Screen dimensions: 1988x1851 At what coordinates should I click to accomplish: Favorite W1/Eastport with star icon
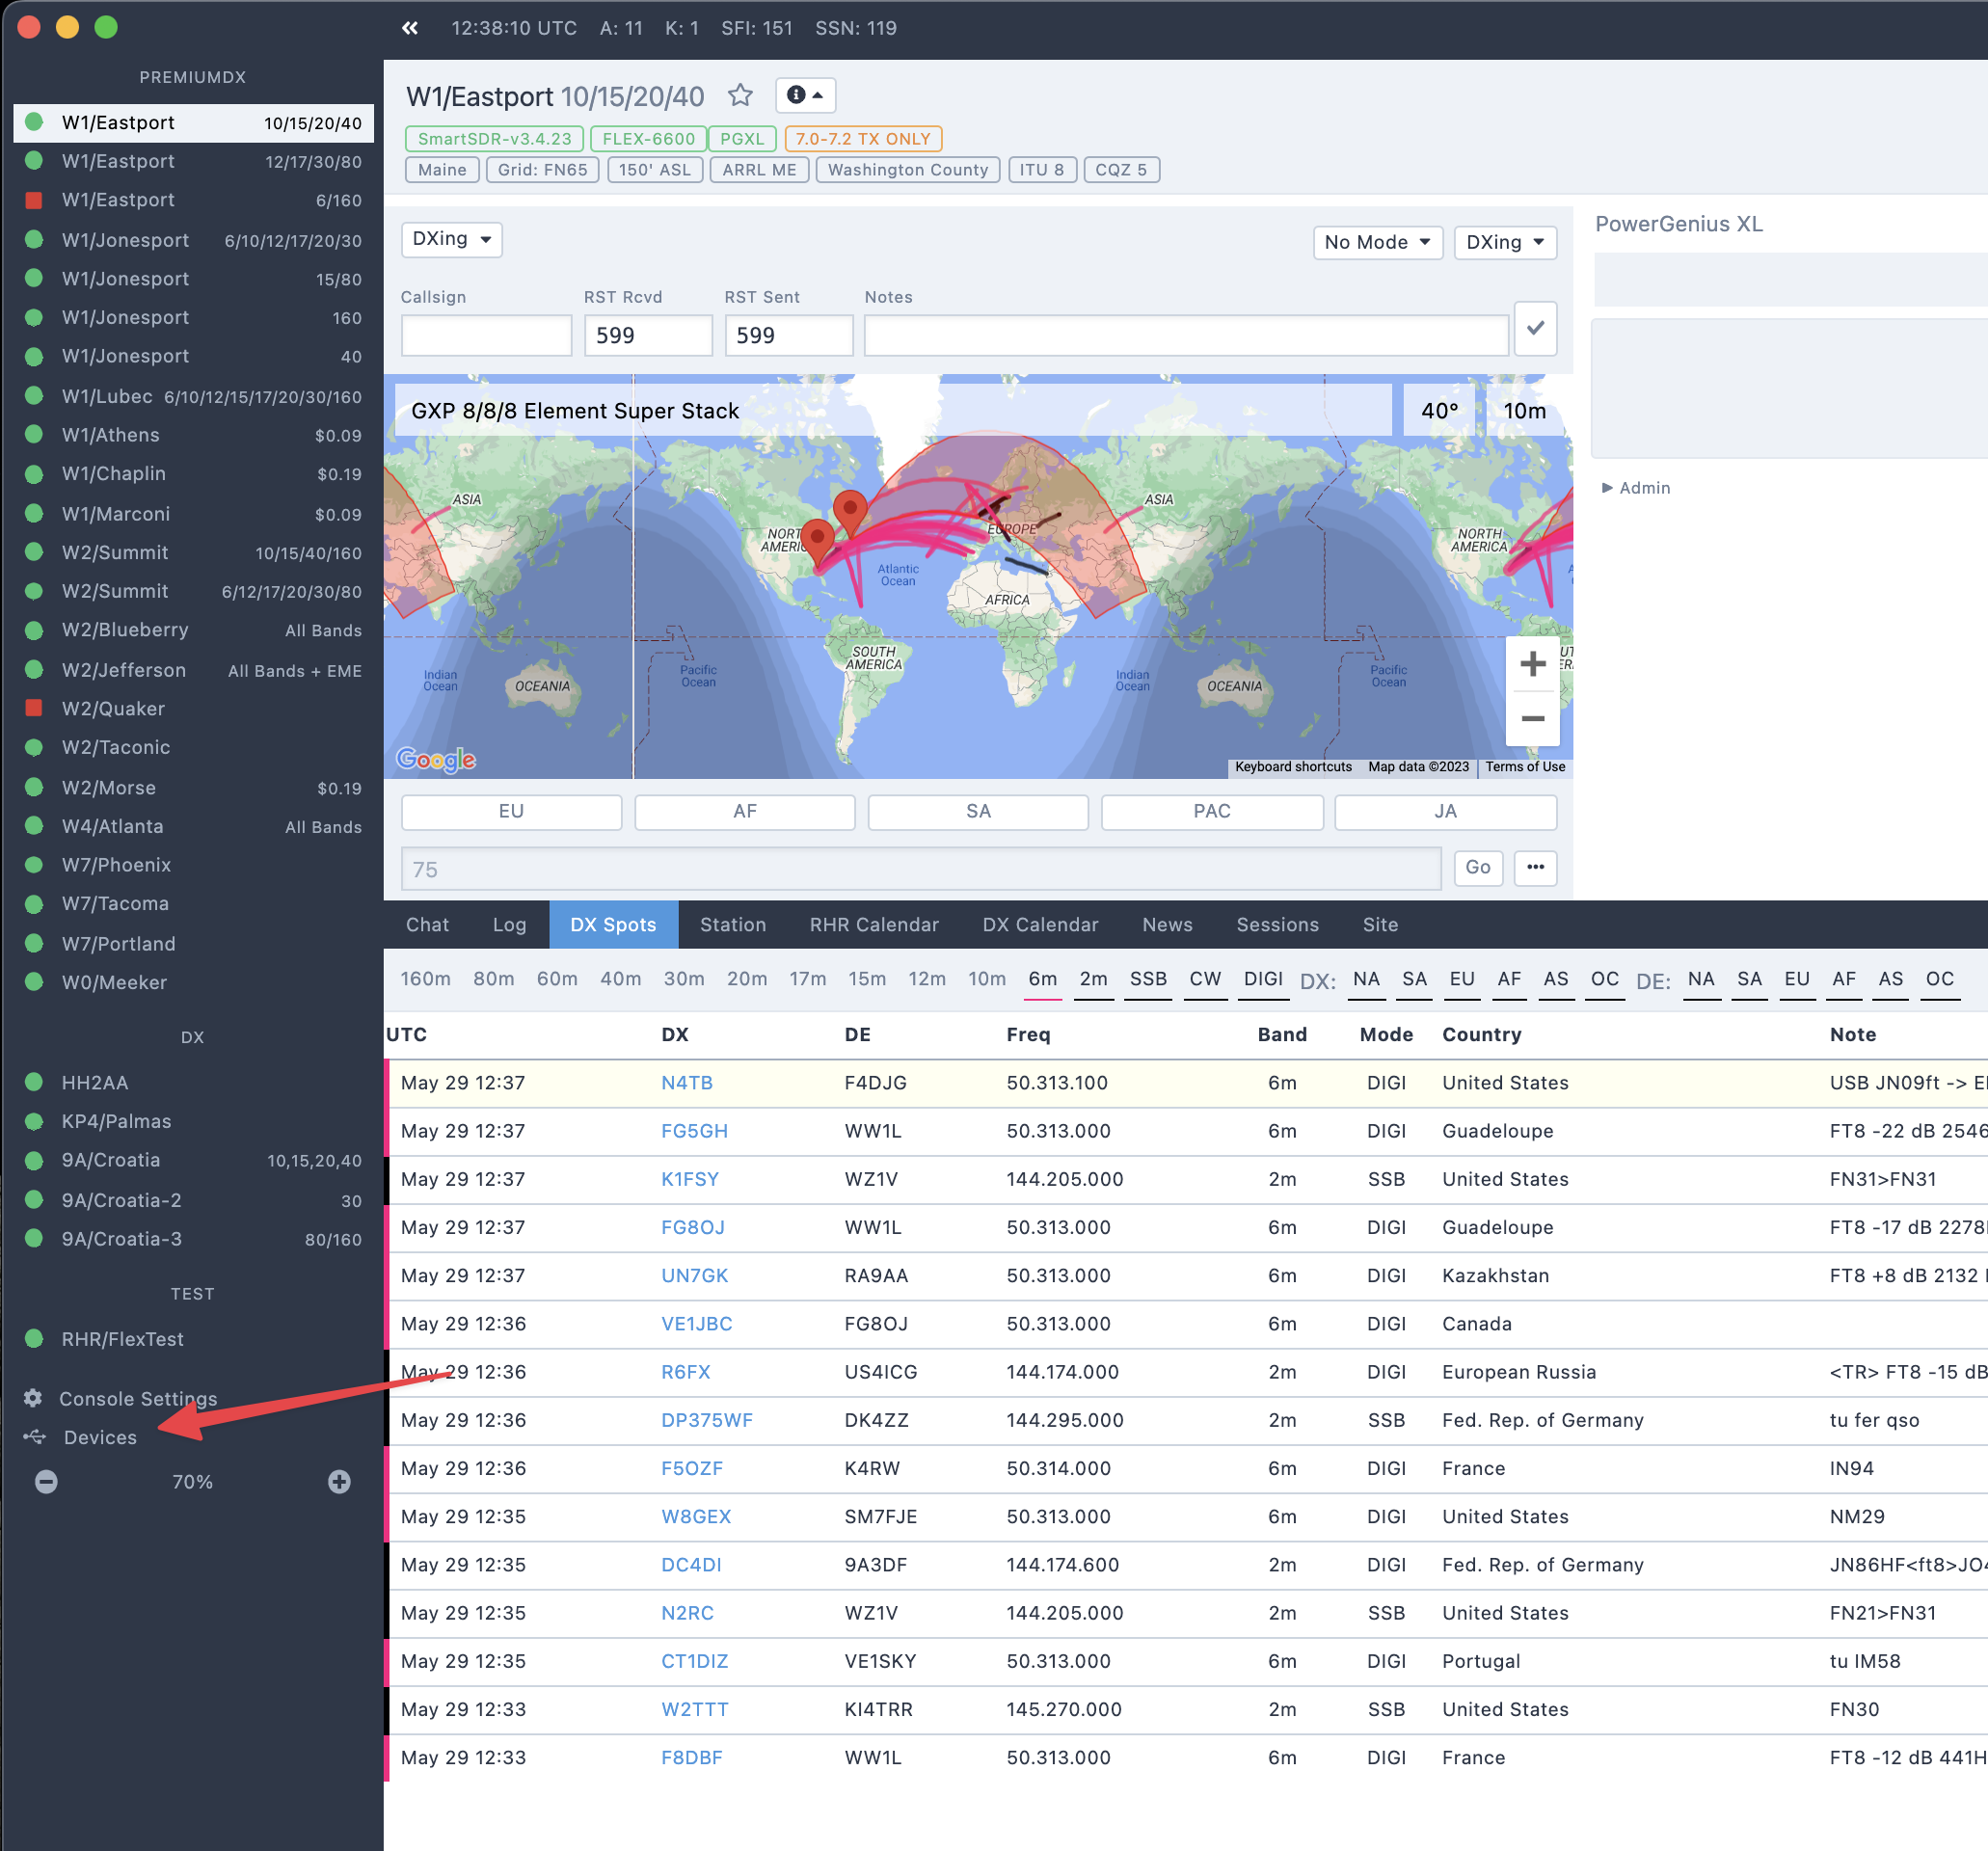coord(740,95)
